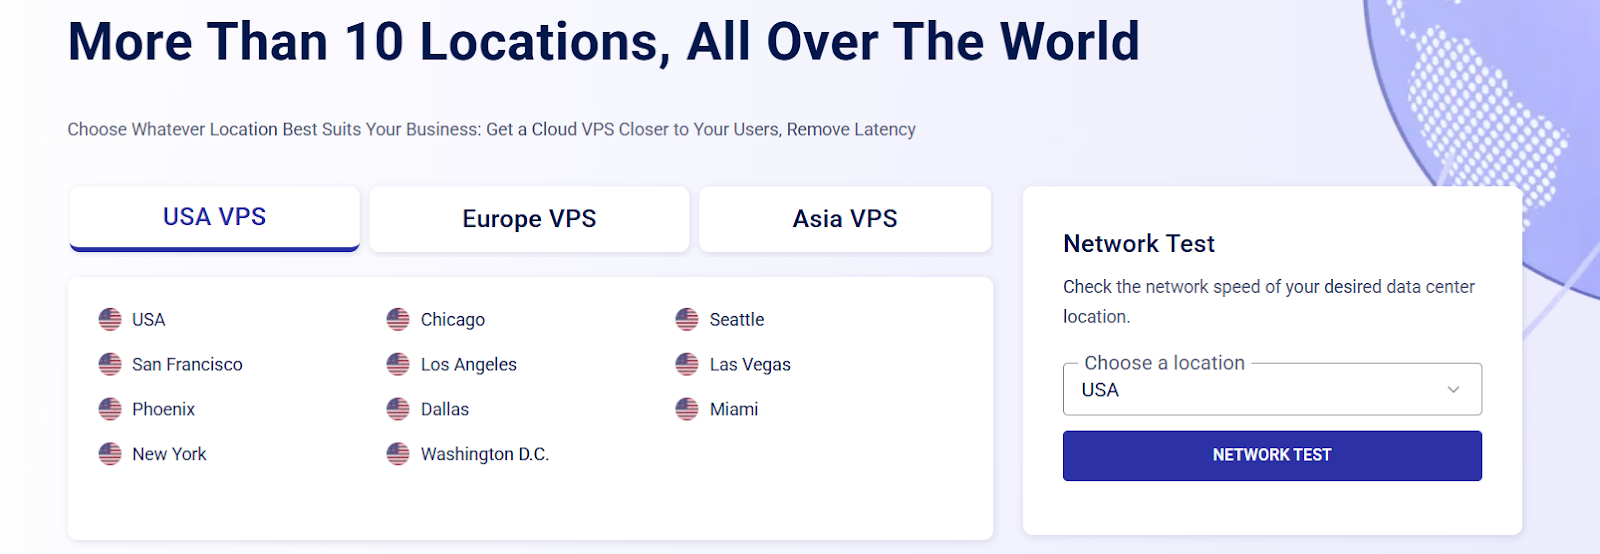Click the Network Test panel heading

click(1139, 244)
